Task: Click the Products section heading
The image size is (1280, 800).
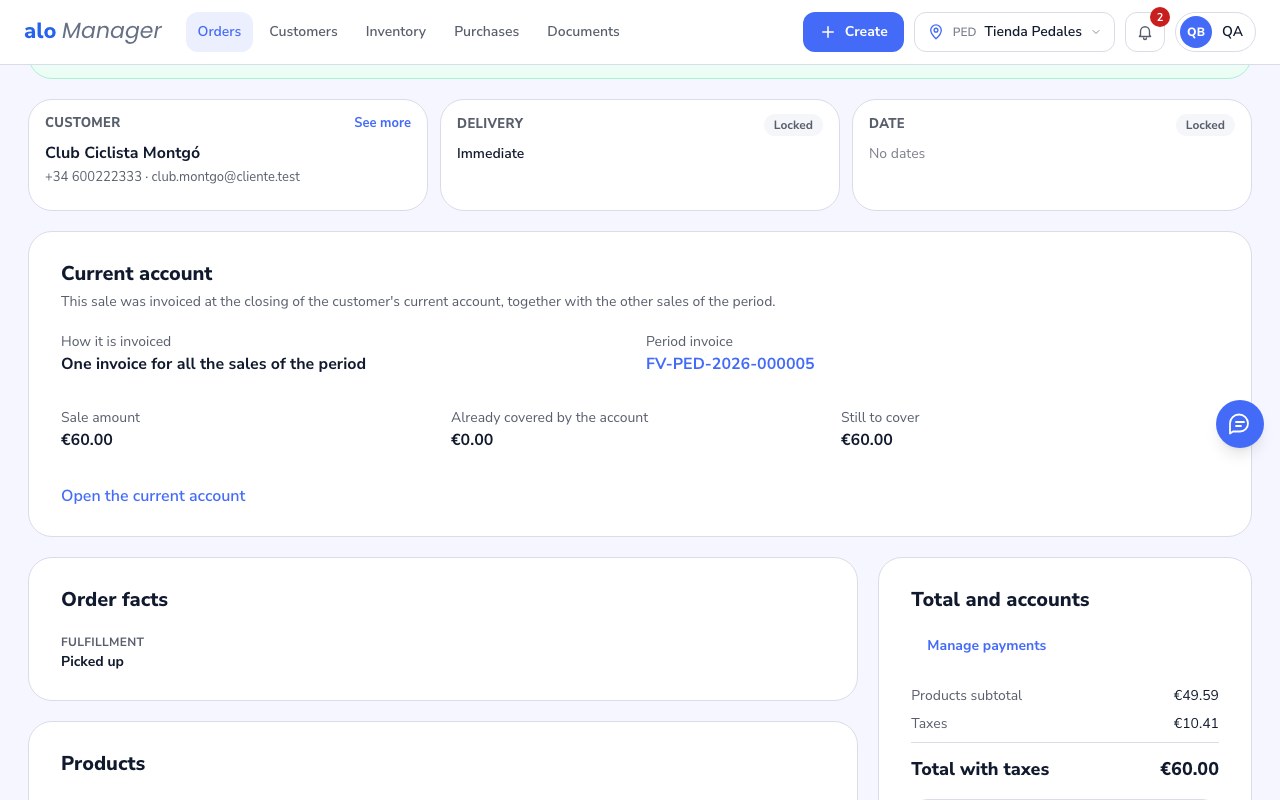Action: 103,764
